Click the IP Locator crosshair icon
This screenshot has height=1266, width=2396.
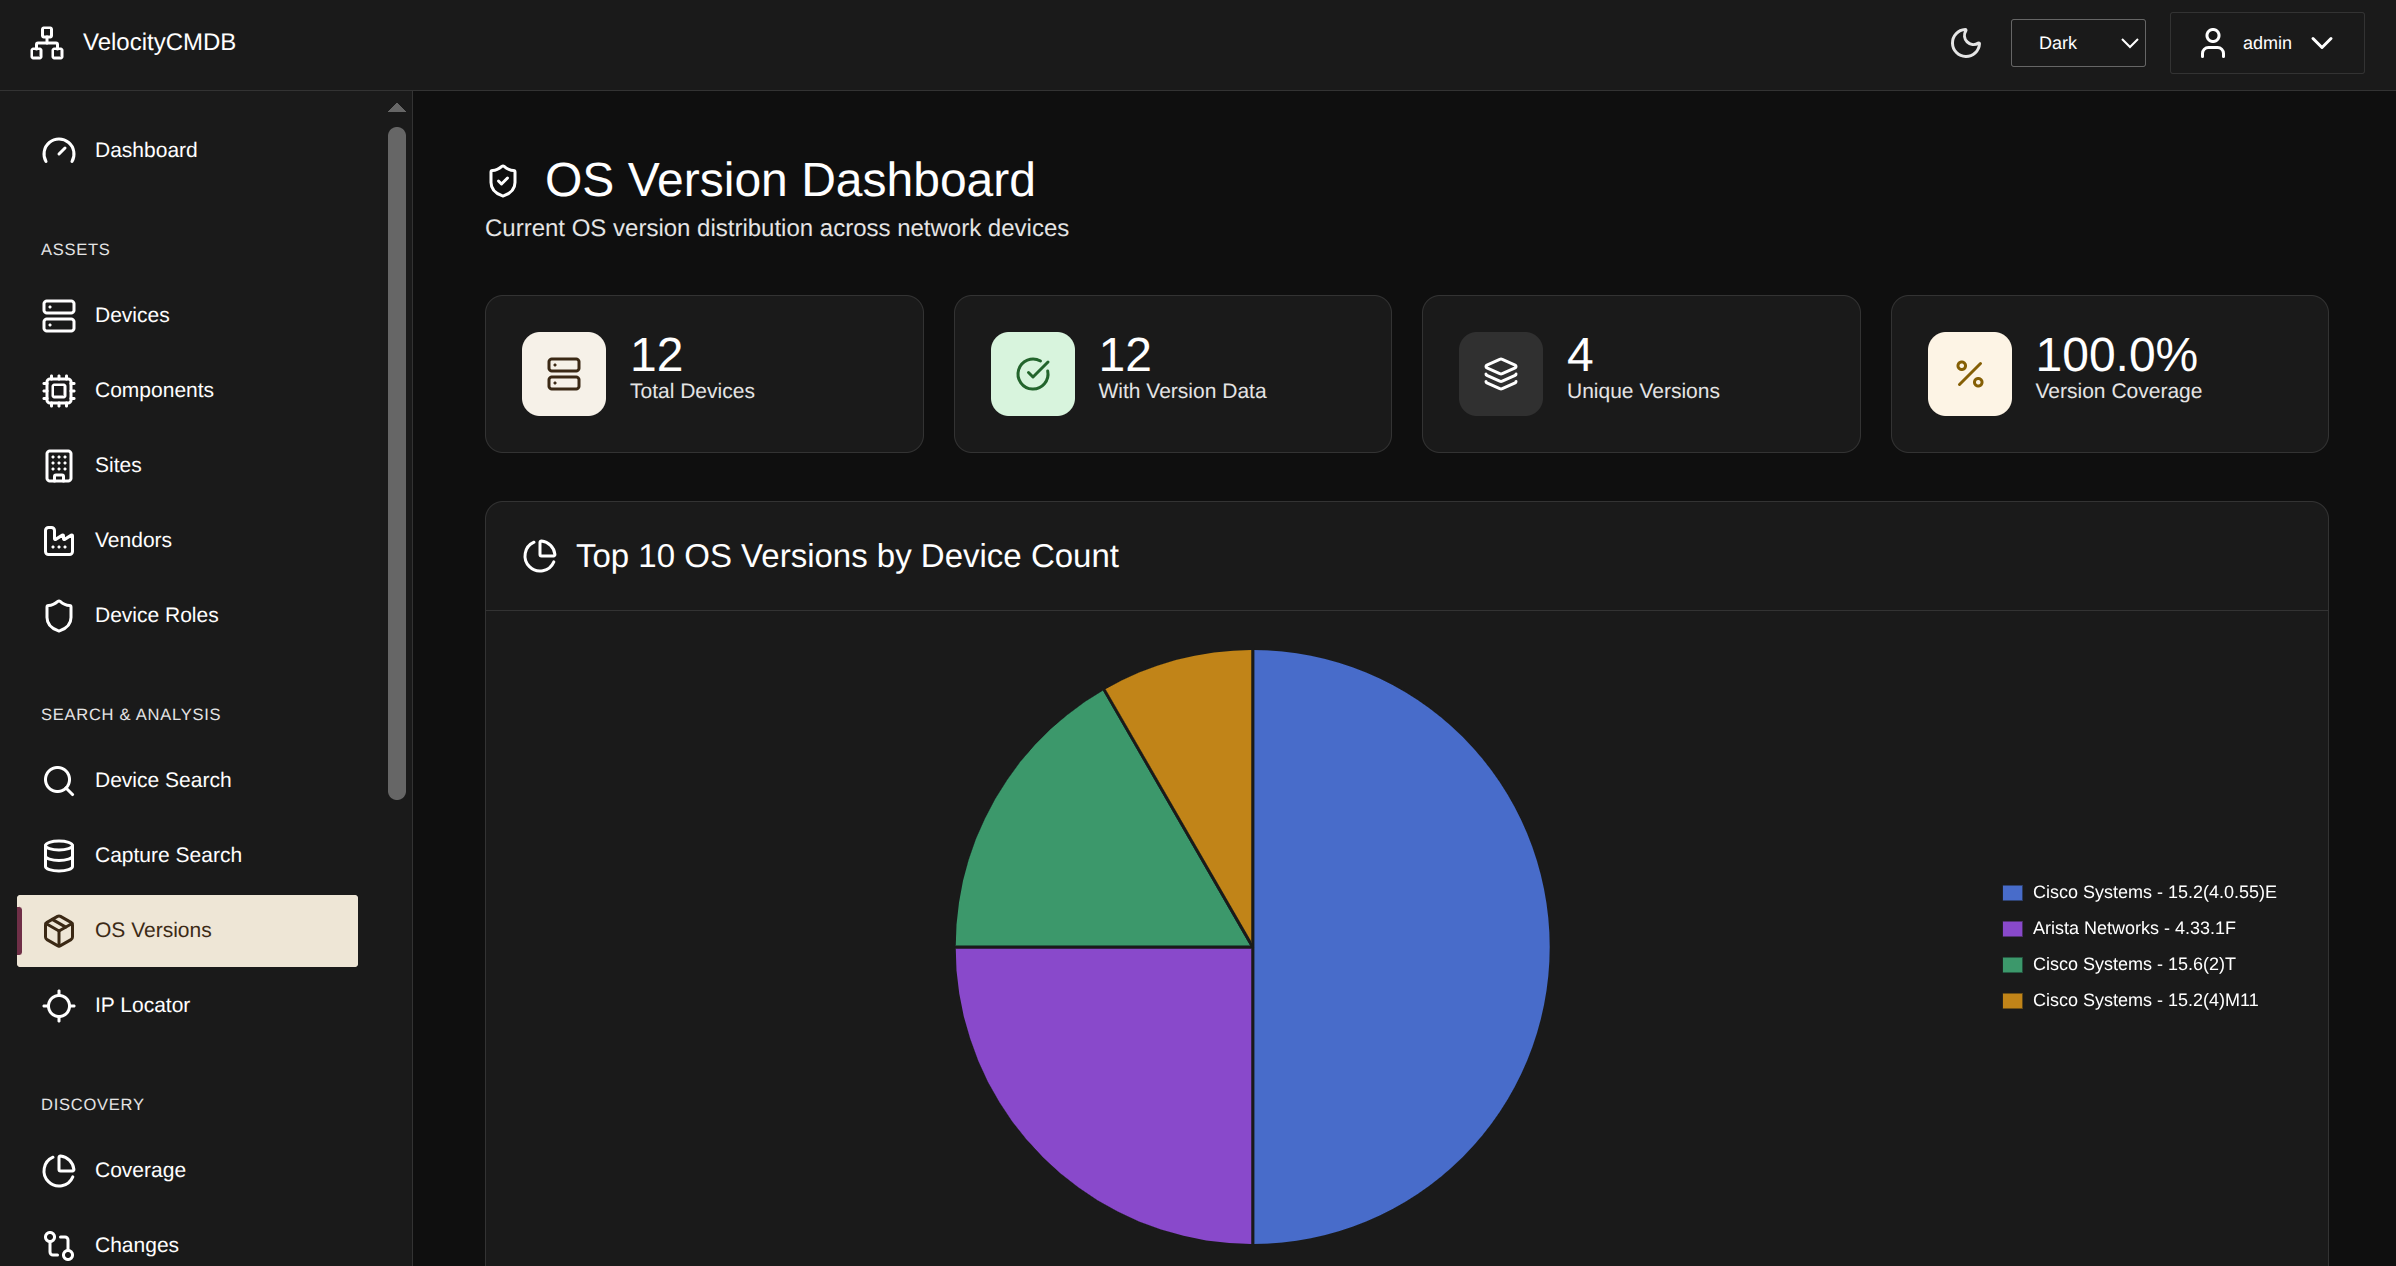pyautogui.click(x=59, y=1005)
